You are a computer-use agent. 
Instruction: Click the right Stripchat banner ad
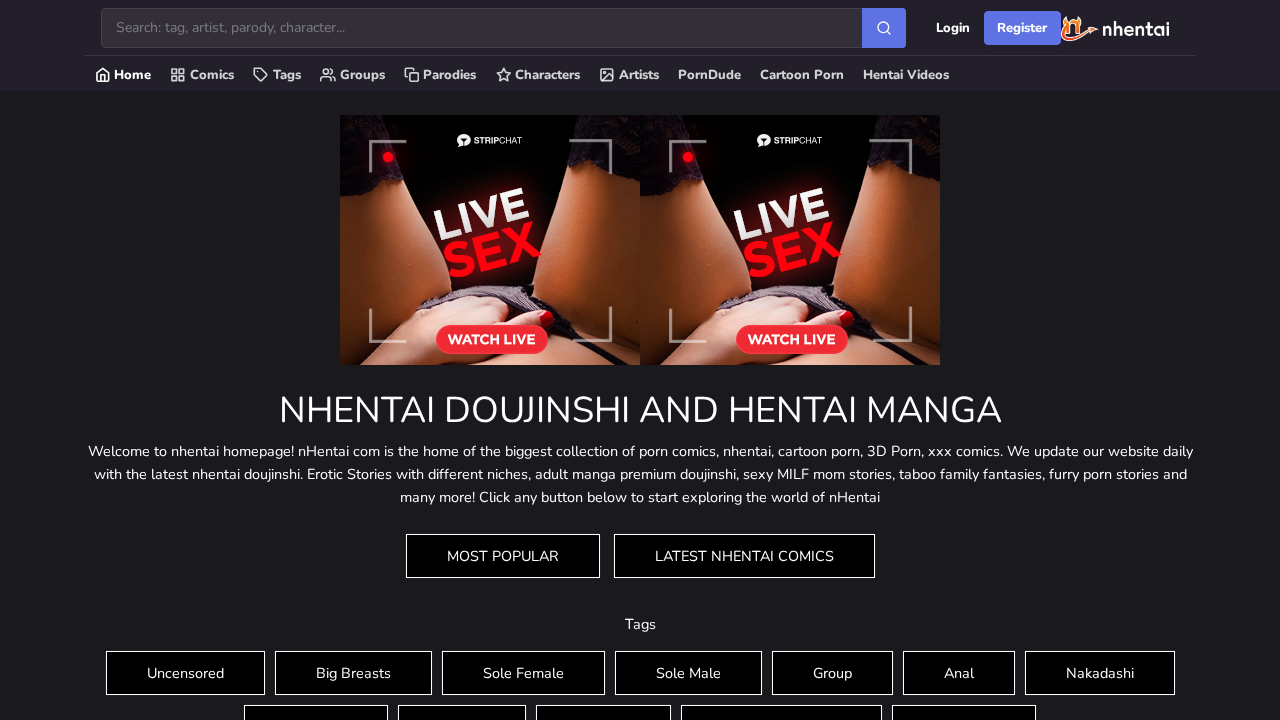tap(790, 240)
